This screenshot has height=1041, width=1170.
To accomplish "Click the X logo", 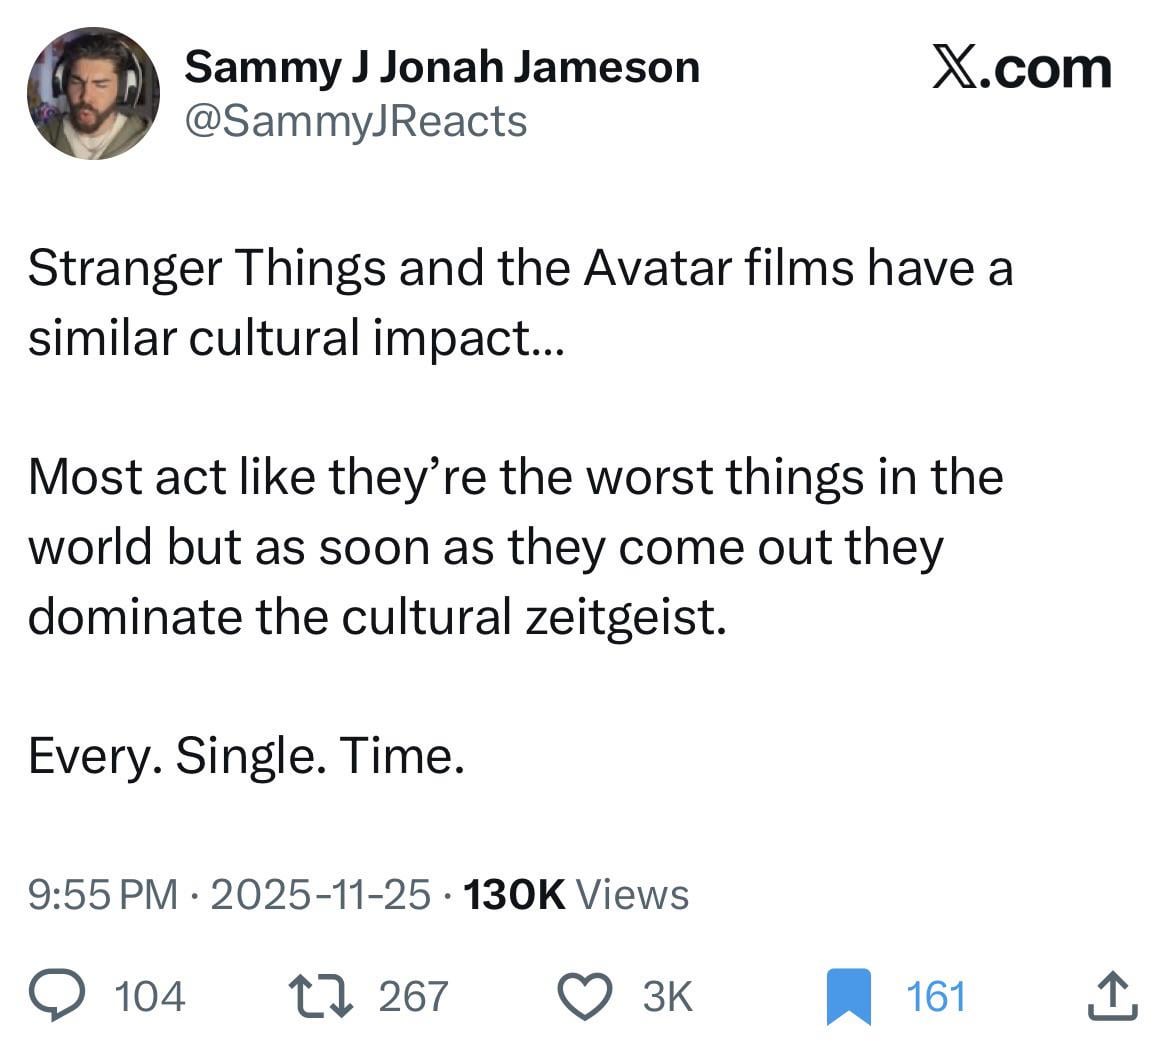I will 956,68.
